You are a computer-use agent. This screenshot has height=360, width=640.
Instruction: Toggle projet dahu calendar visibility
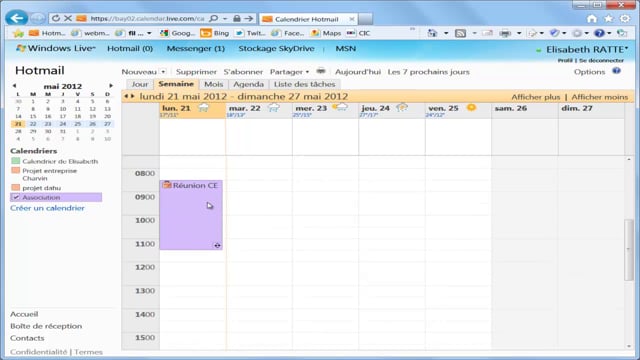click(16, 187)
